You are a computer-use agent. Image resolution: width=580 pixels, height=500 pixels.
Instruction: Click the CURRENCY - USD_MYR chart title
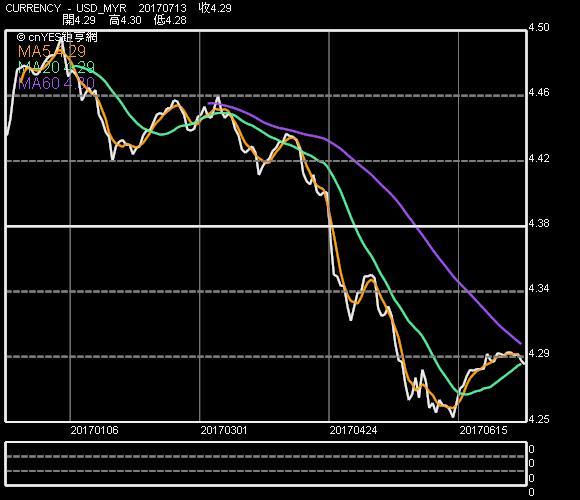coord(65,8)
